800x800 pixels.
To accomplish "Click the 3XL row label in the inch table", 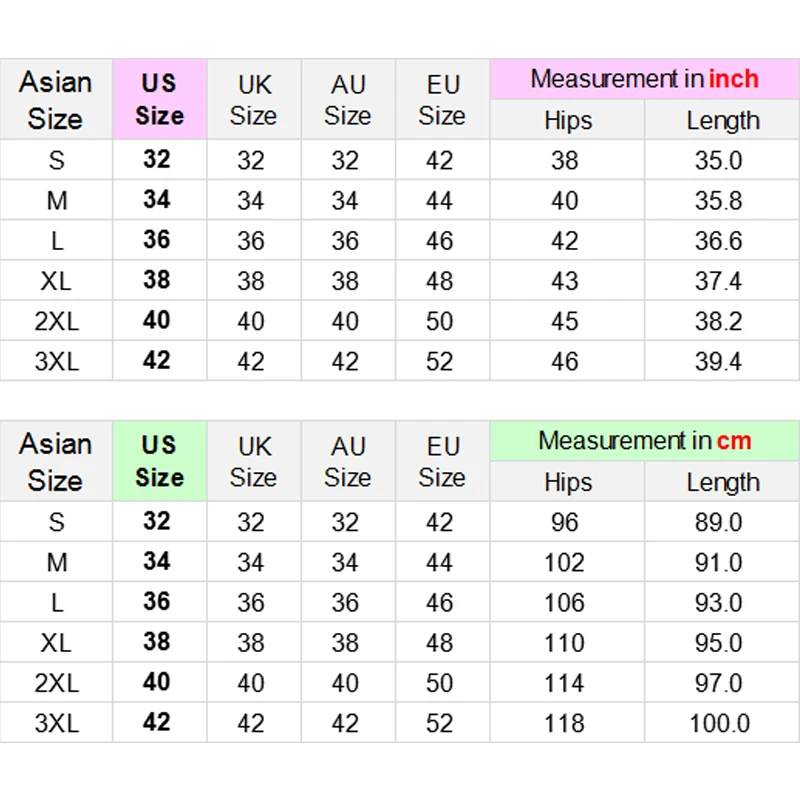I will (56, 361).
